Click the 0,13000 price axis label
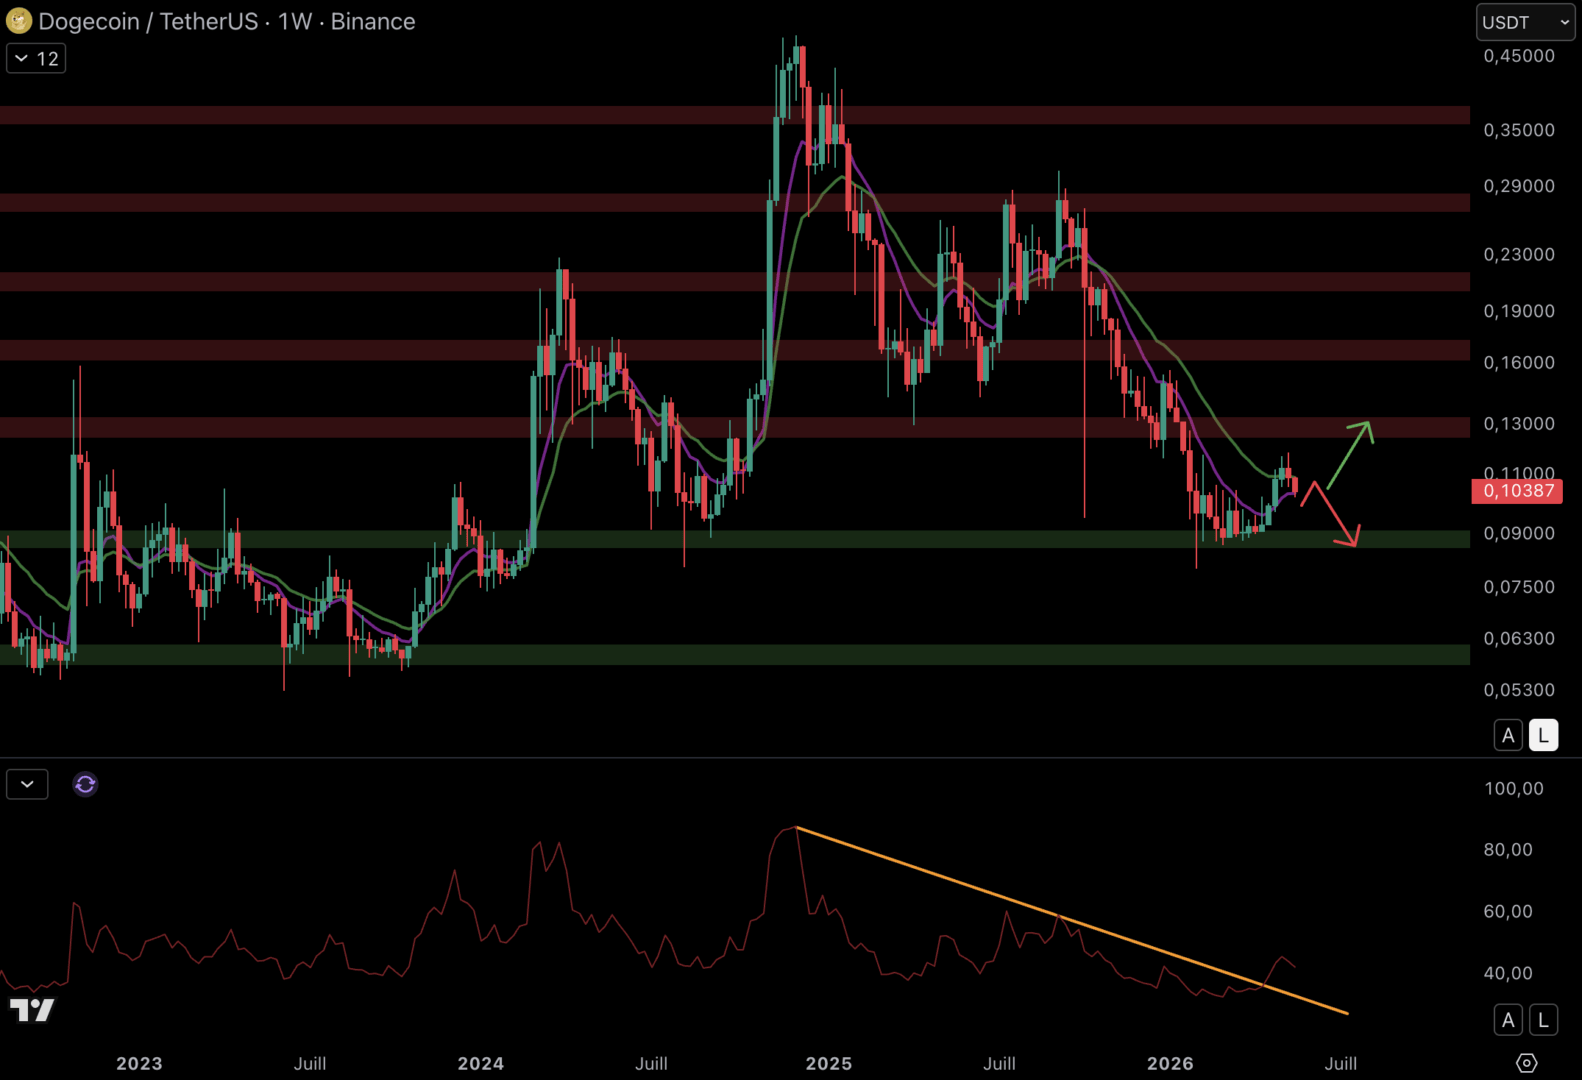 (x=1519, y=424)
